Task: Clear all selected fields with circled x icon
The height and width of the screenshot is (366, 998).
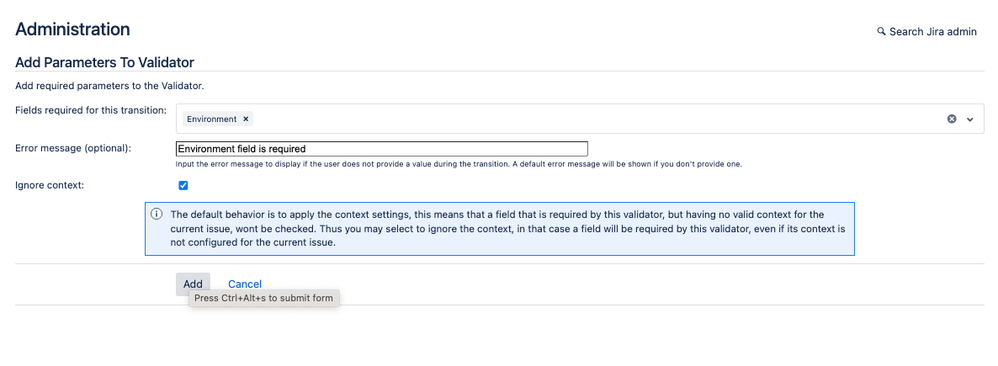Action: click(x=952, y=119)
